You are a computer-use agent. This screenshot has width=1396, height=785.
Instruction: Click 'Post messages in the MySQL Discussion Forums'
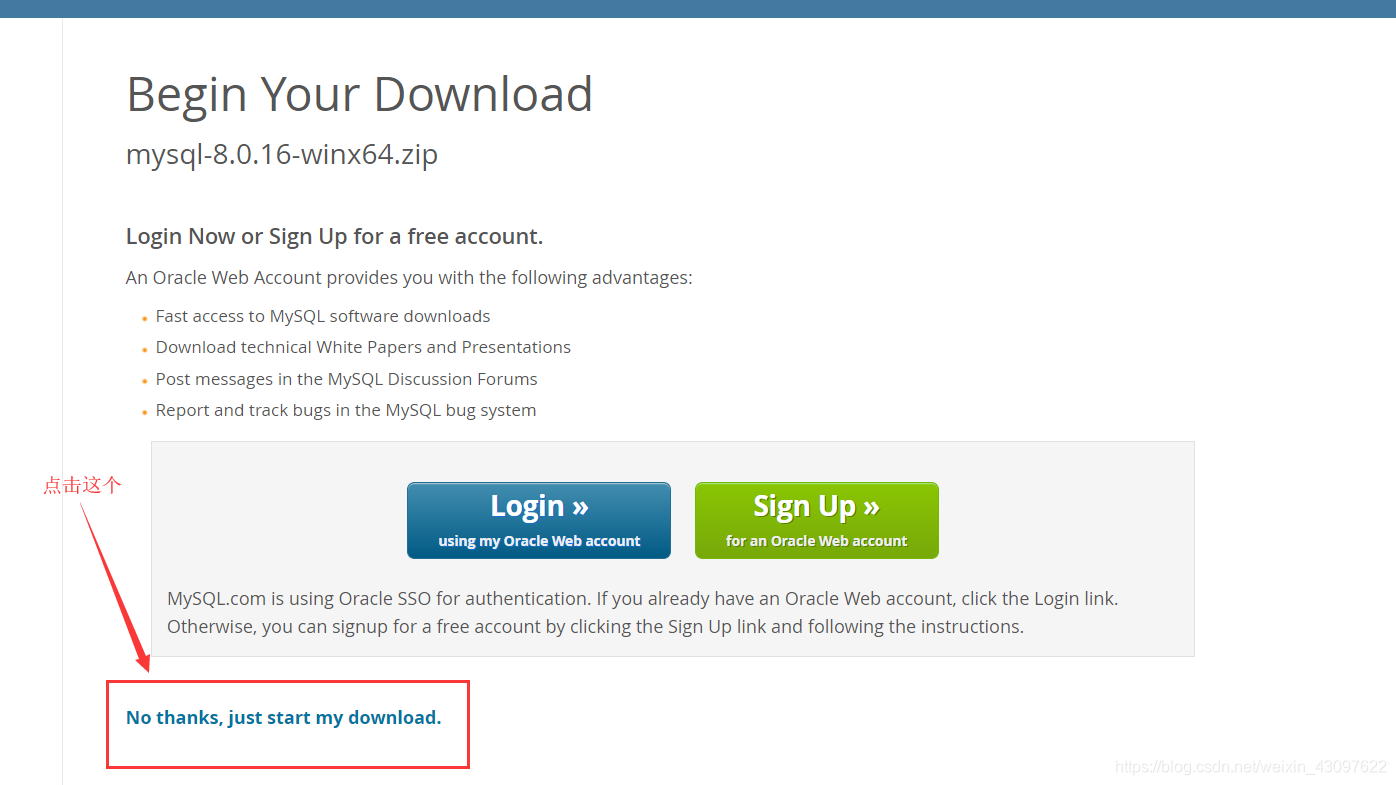[346, 379]
